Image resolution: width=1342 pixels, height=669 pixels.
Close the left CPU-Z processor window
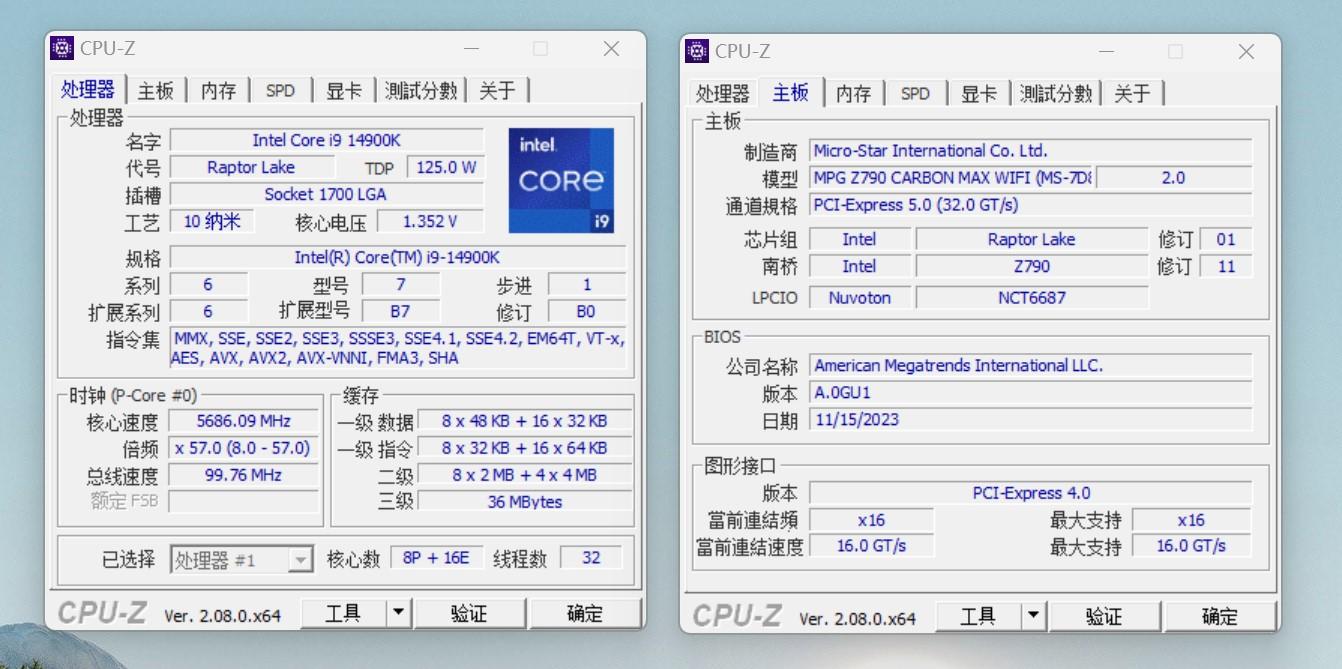(611, 48)
